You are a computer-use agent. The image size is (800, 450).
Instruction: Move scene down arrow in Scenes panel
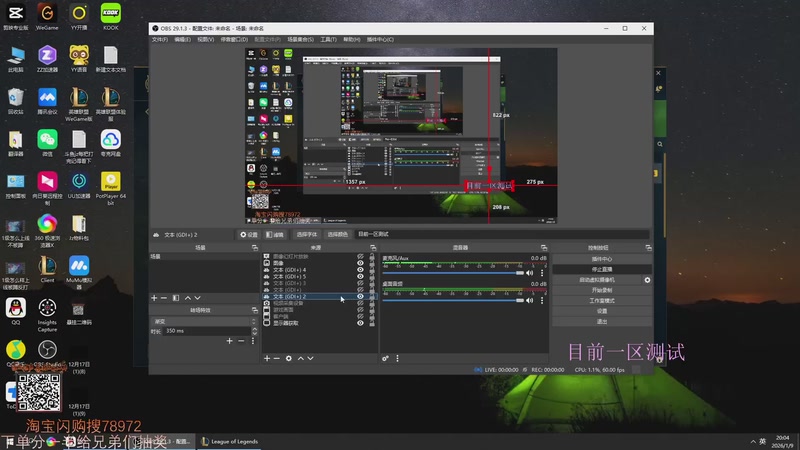click(x=197, y=298)
